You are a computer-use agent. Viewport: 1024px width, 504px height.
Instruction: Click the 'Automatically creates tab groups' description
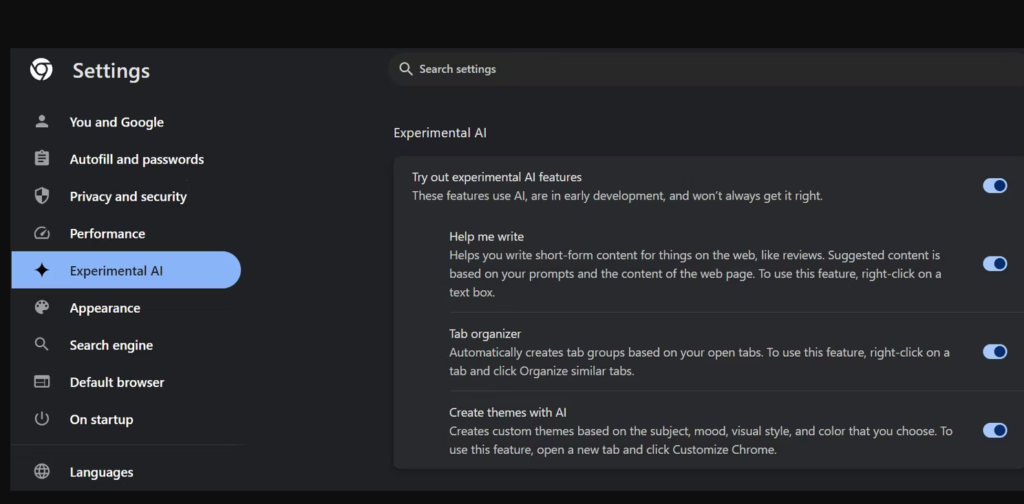pos(699,362)
